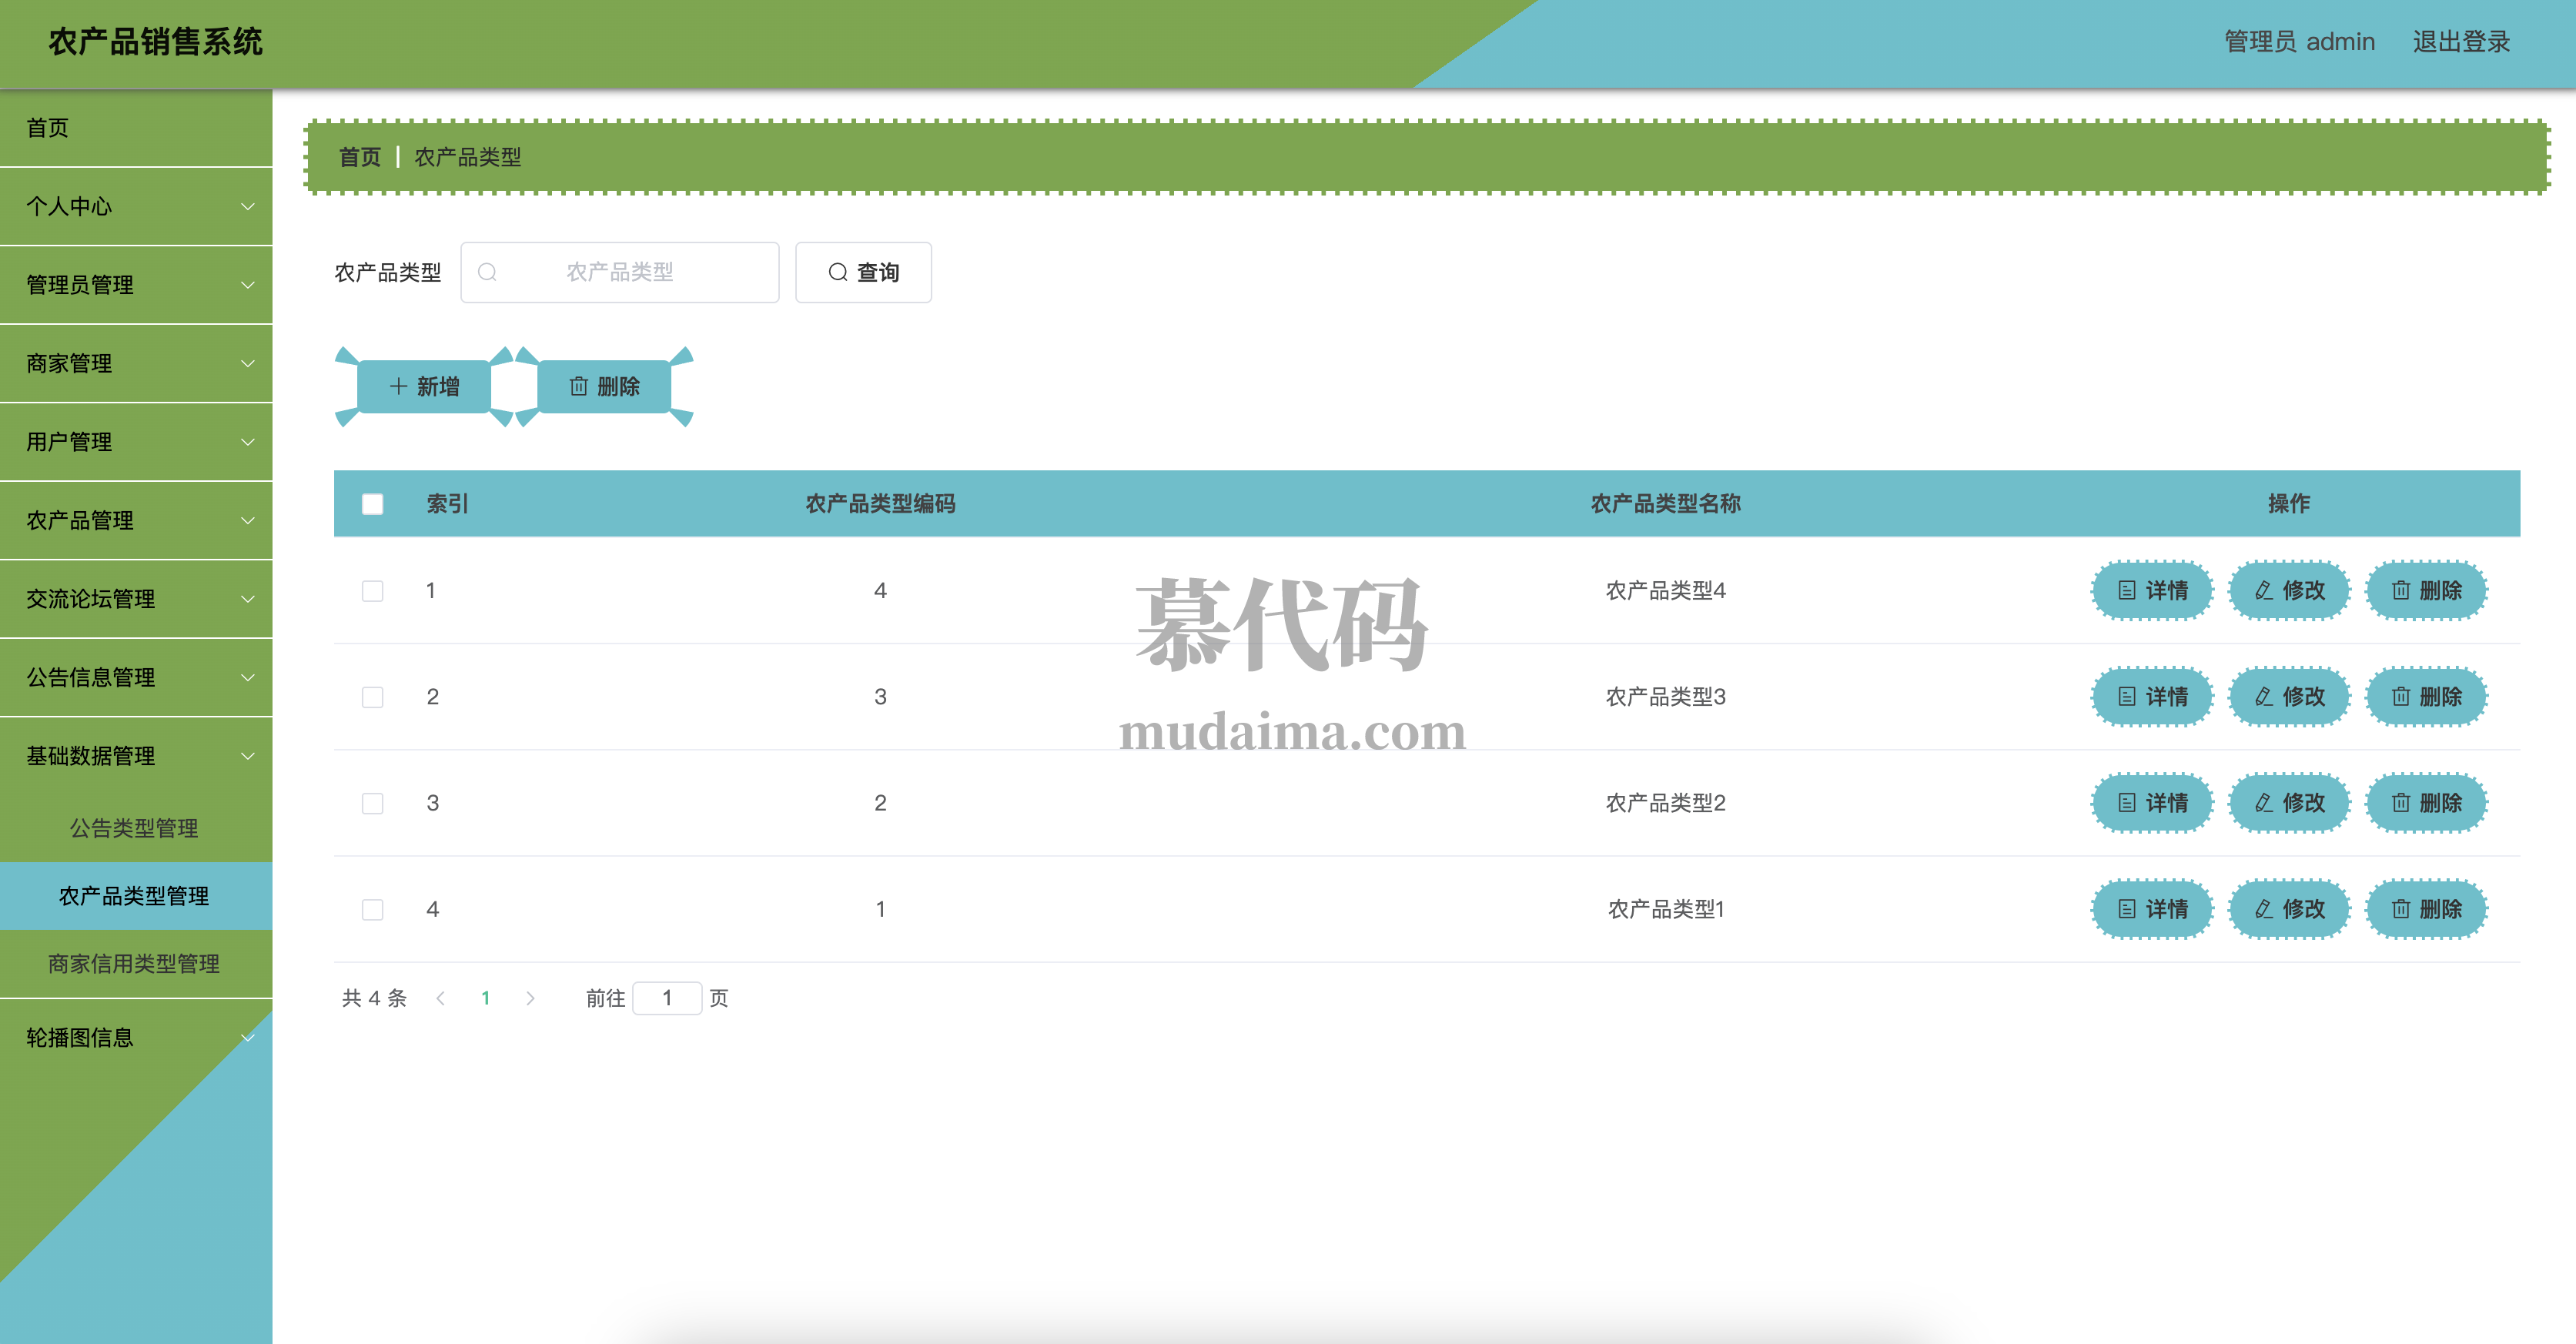Viewport: 2576px width, 1344px height.
Task: Check the row checkbox for 农产品类型4
Action: click(372, 590)
